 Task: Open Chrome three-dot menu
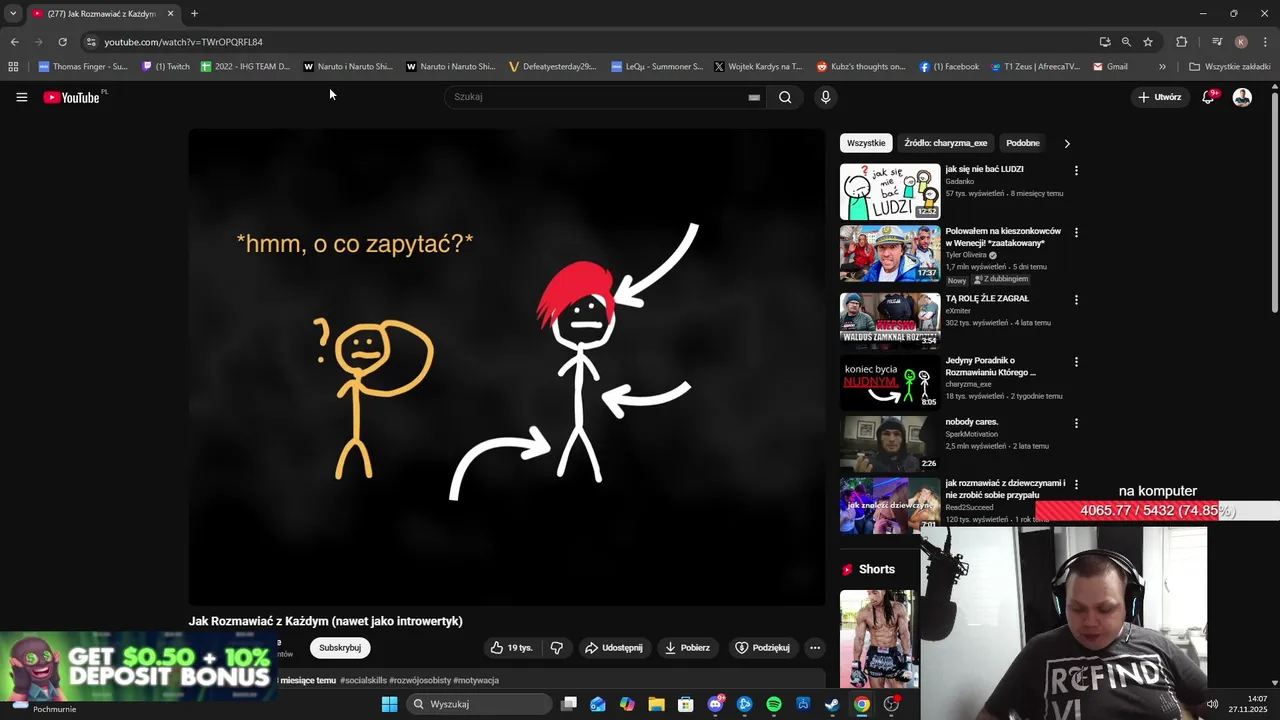(x=1265, y=42)
